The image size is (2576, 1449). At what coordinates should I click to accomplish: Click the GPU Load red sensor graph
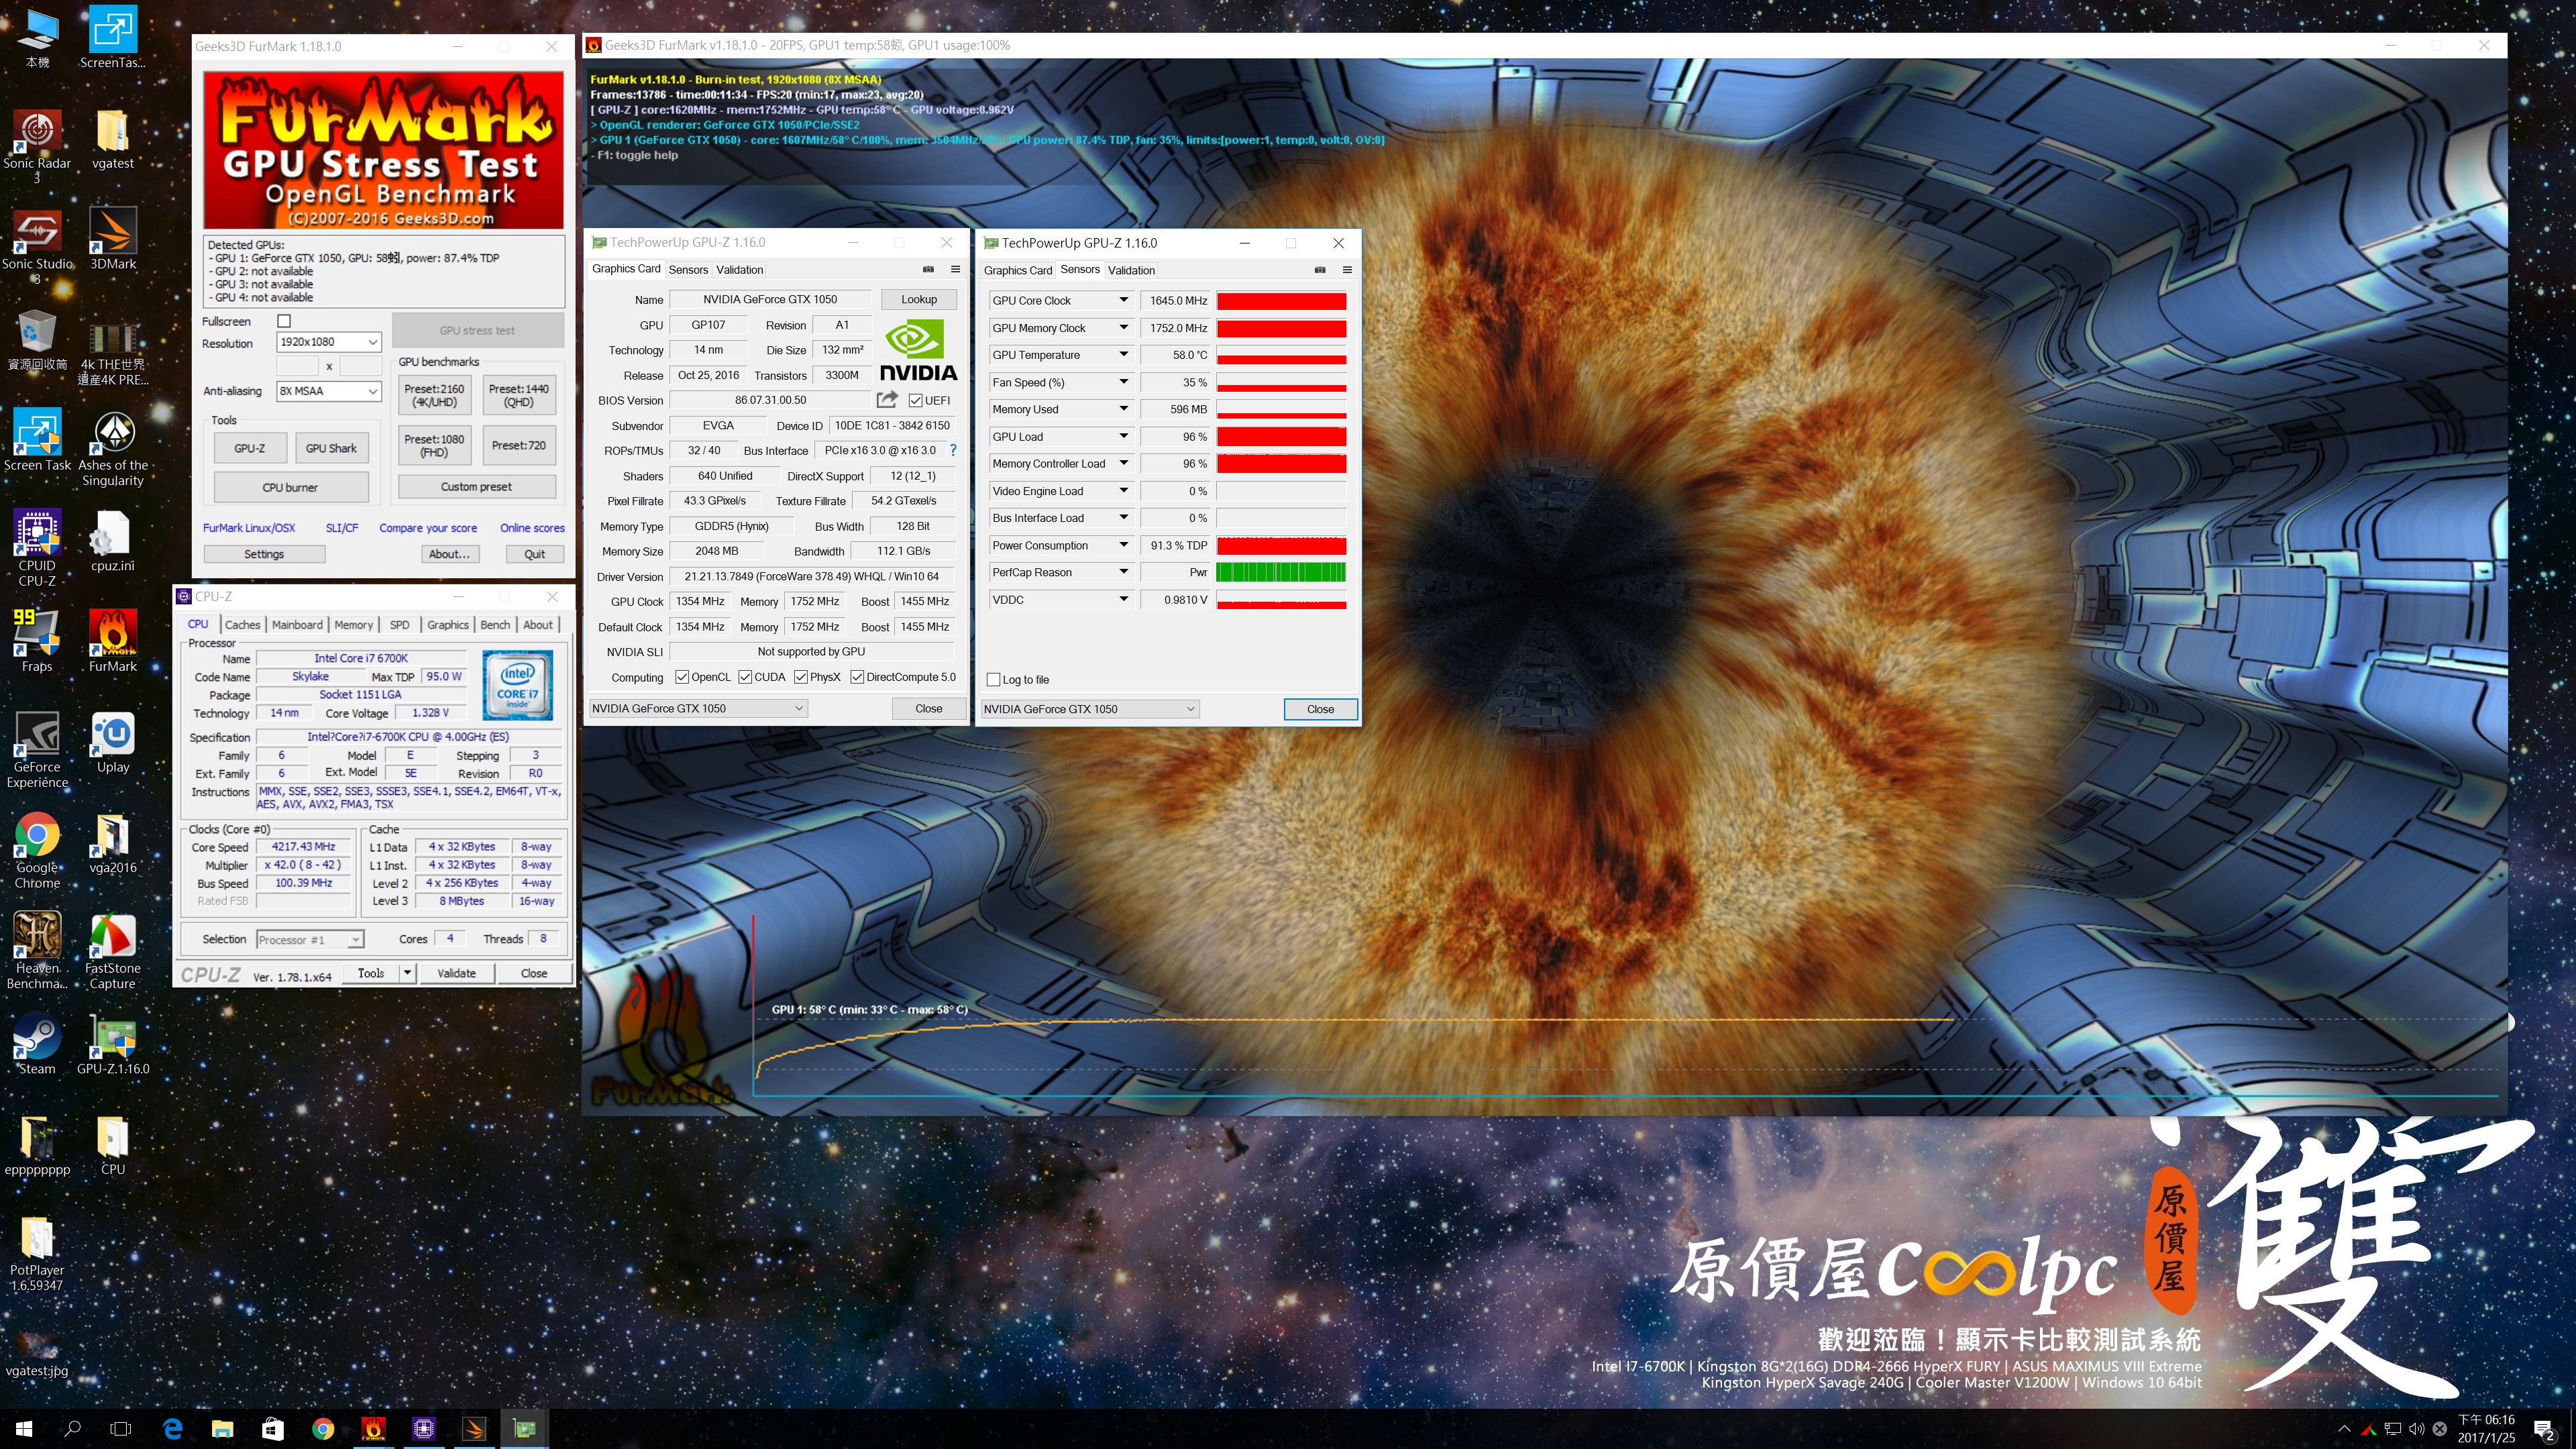[1281, 437]
